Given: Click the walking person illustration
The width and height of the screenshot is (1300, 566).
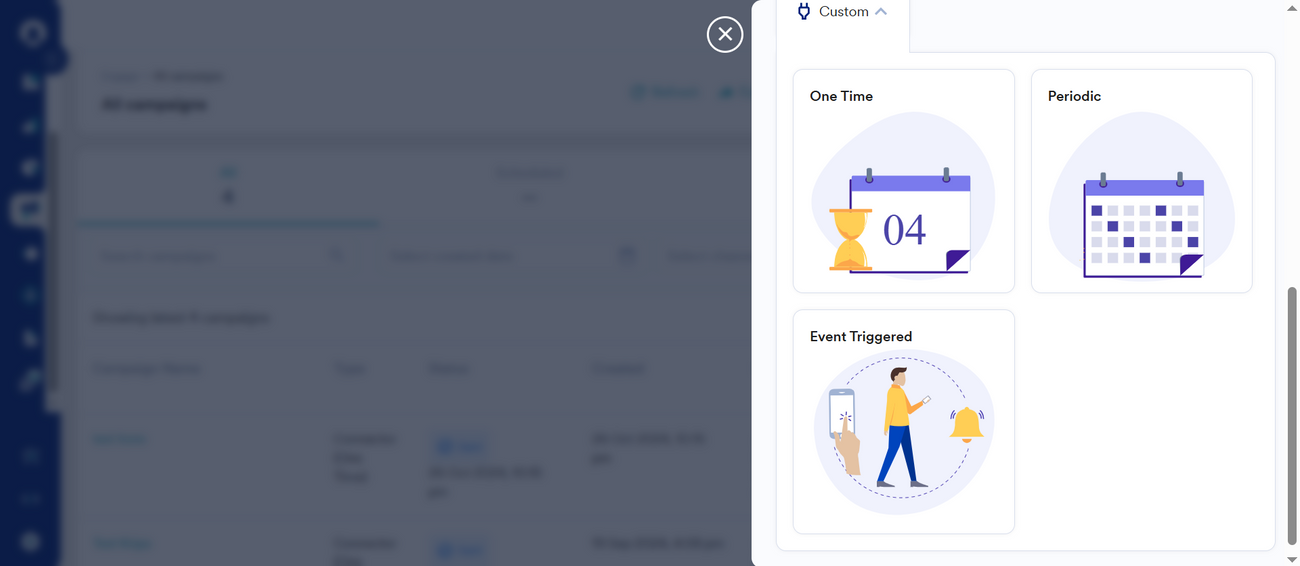Looking at the screenshot, I should 901,427.
